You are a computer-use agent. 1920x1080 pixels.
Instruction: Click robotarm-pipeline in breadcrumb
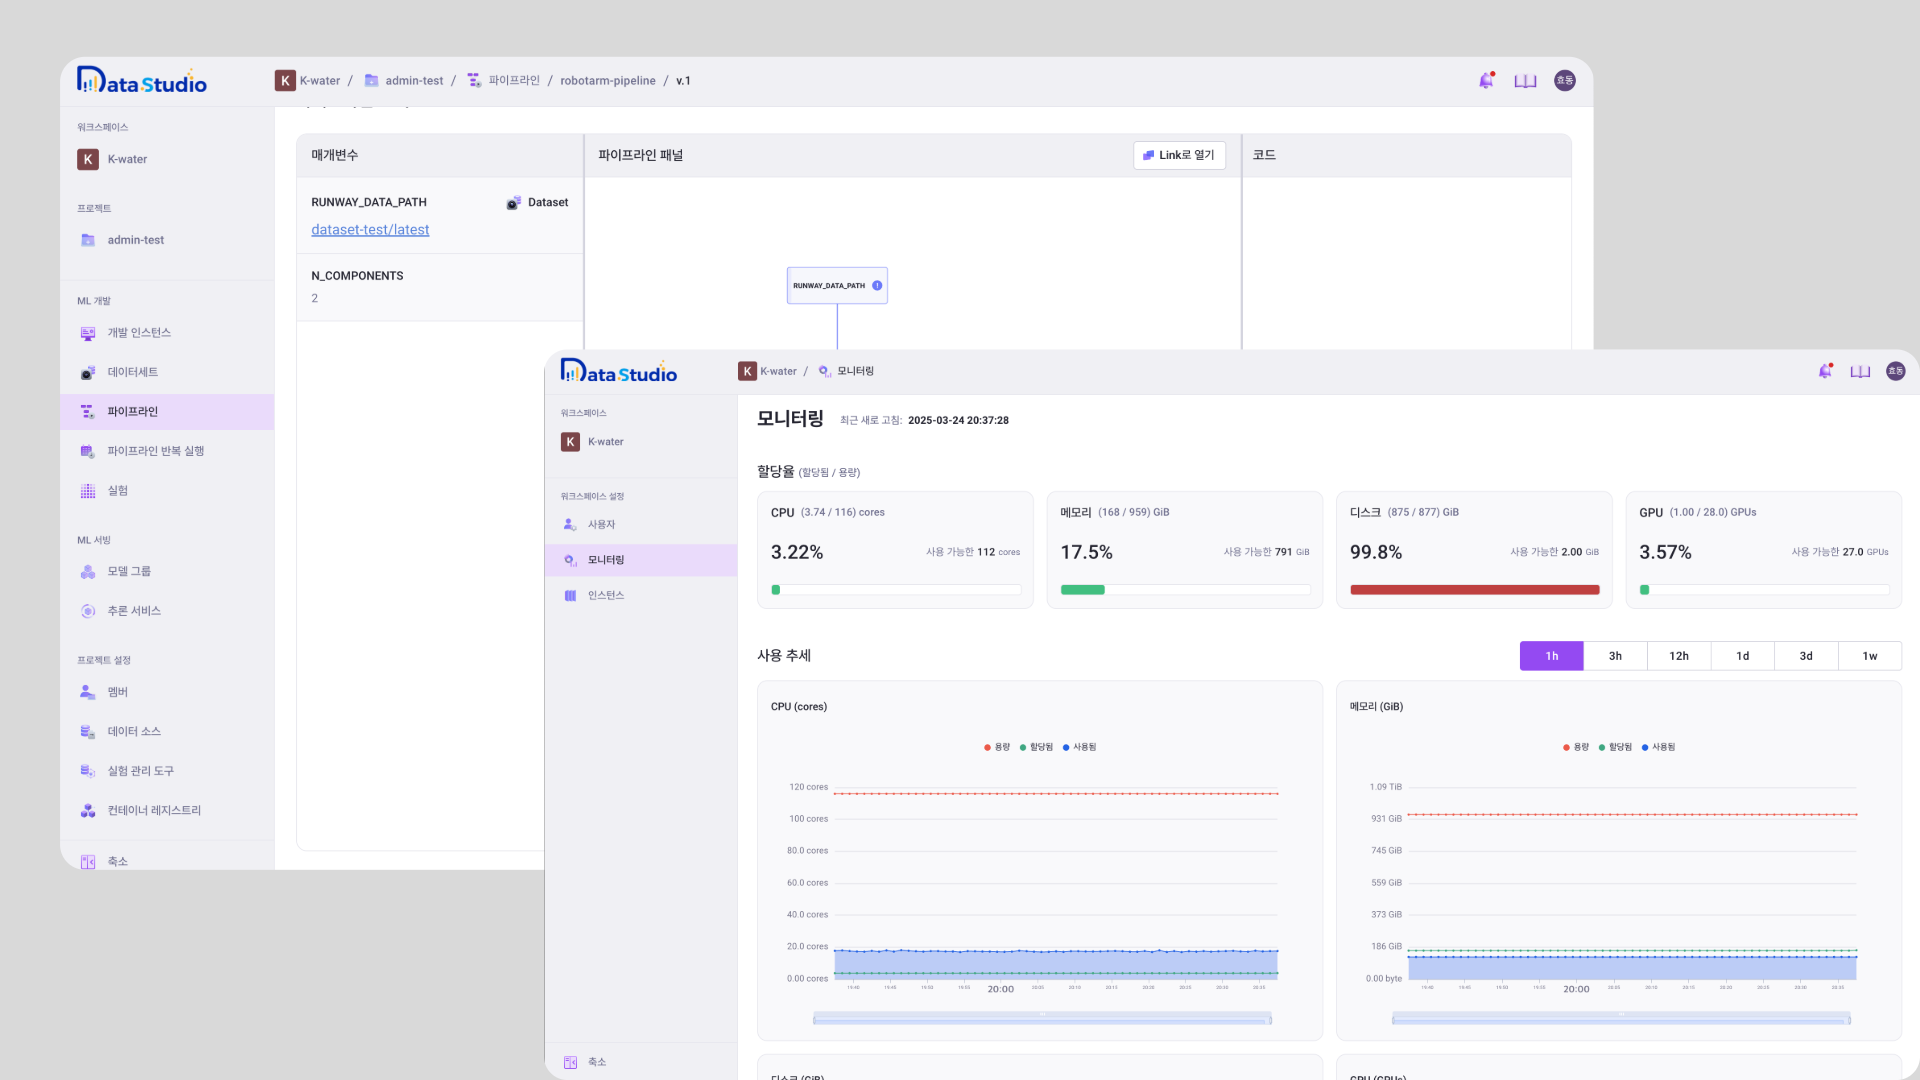point(607,81)
